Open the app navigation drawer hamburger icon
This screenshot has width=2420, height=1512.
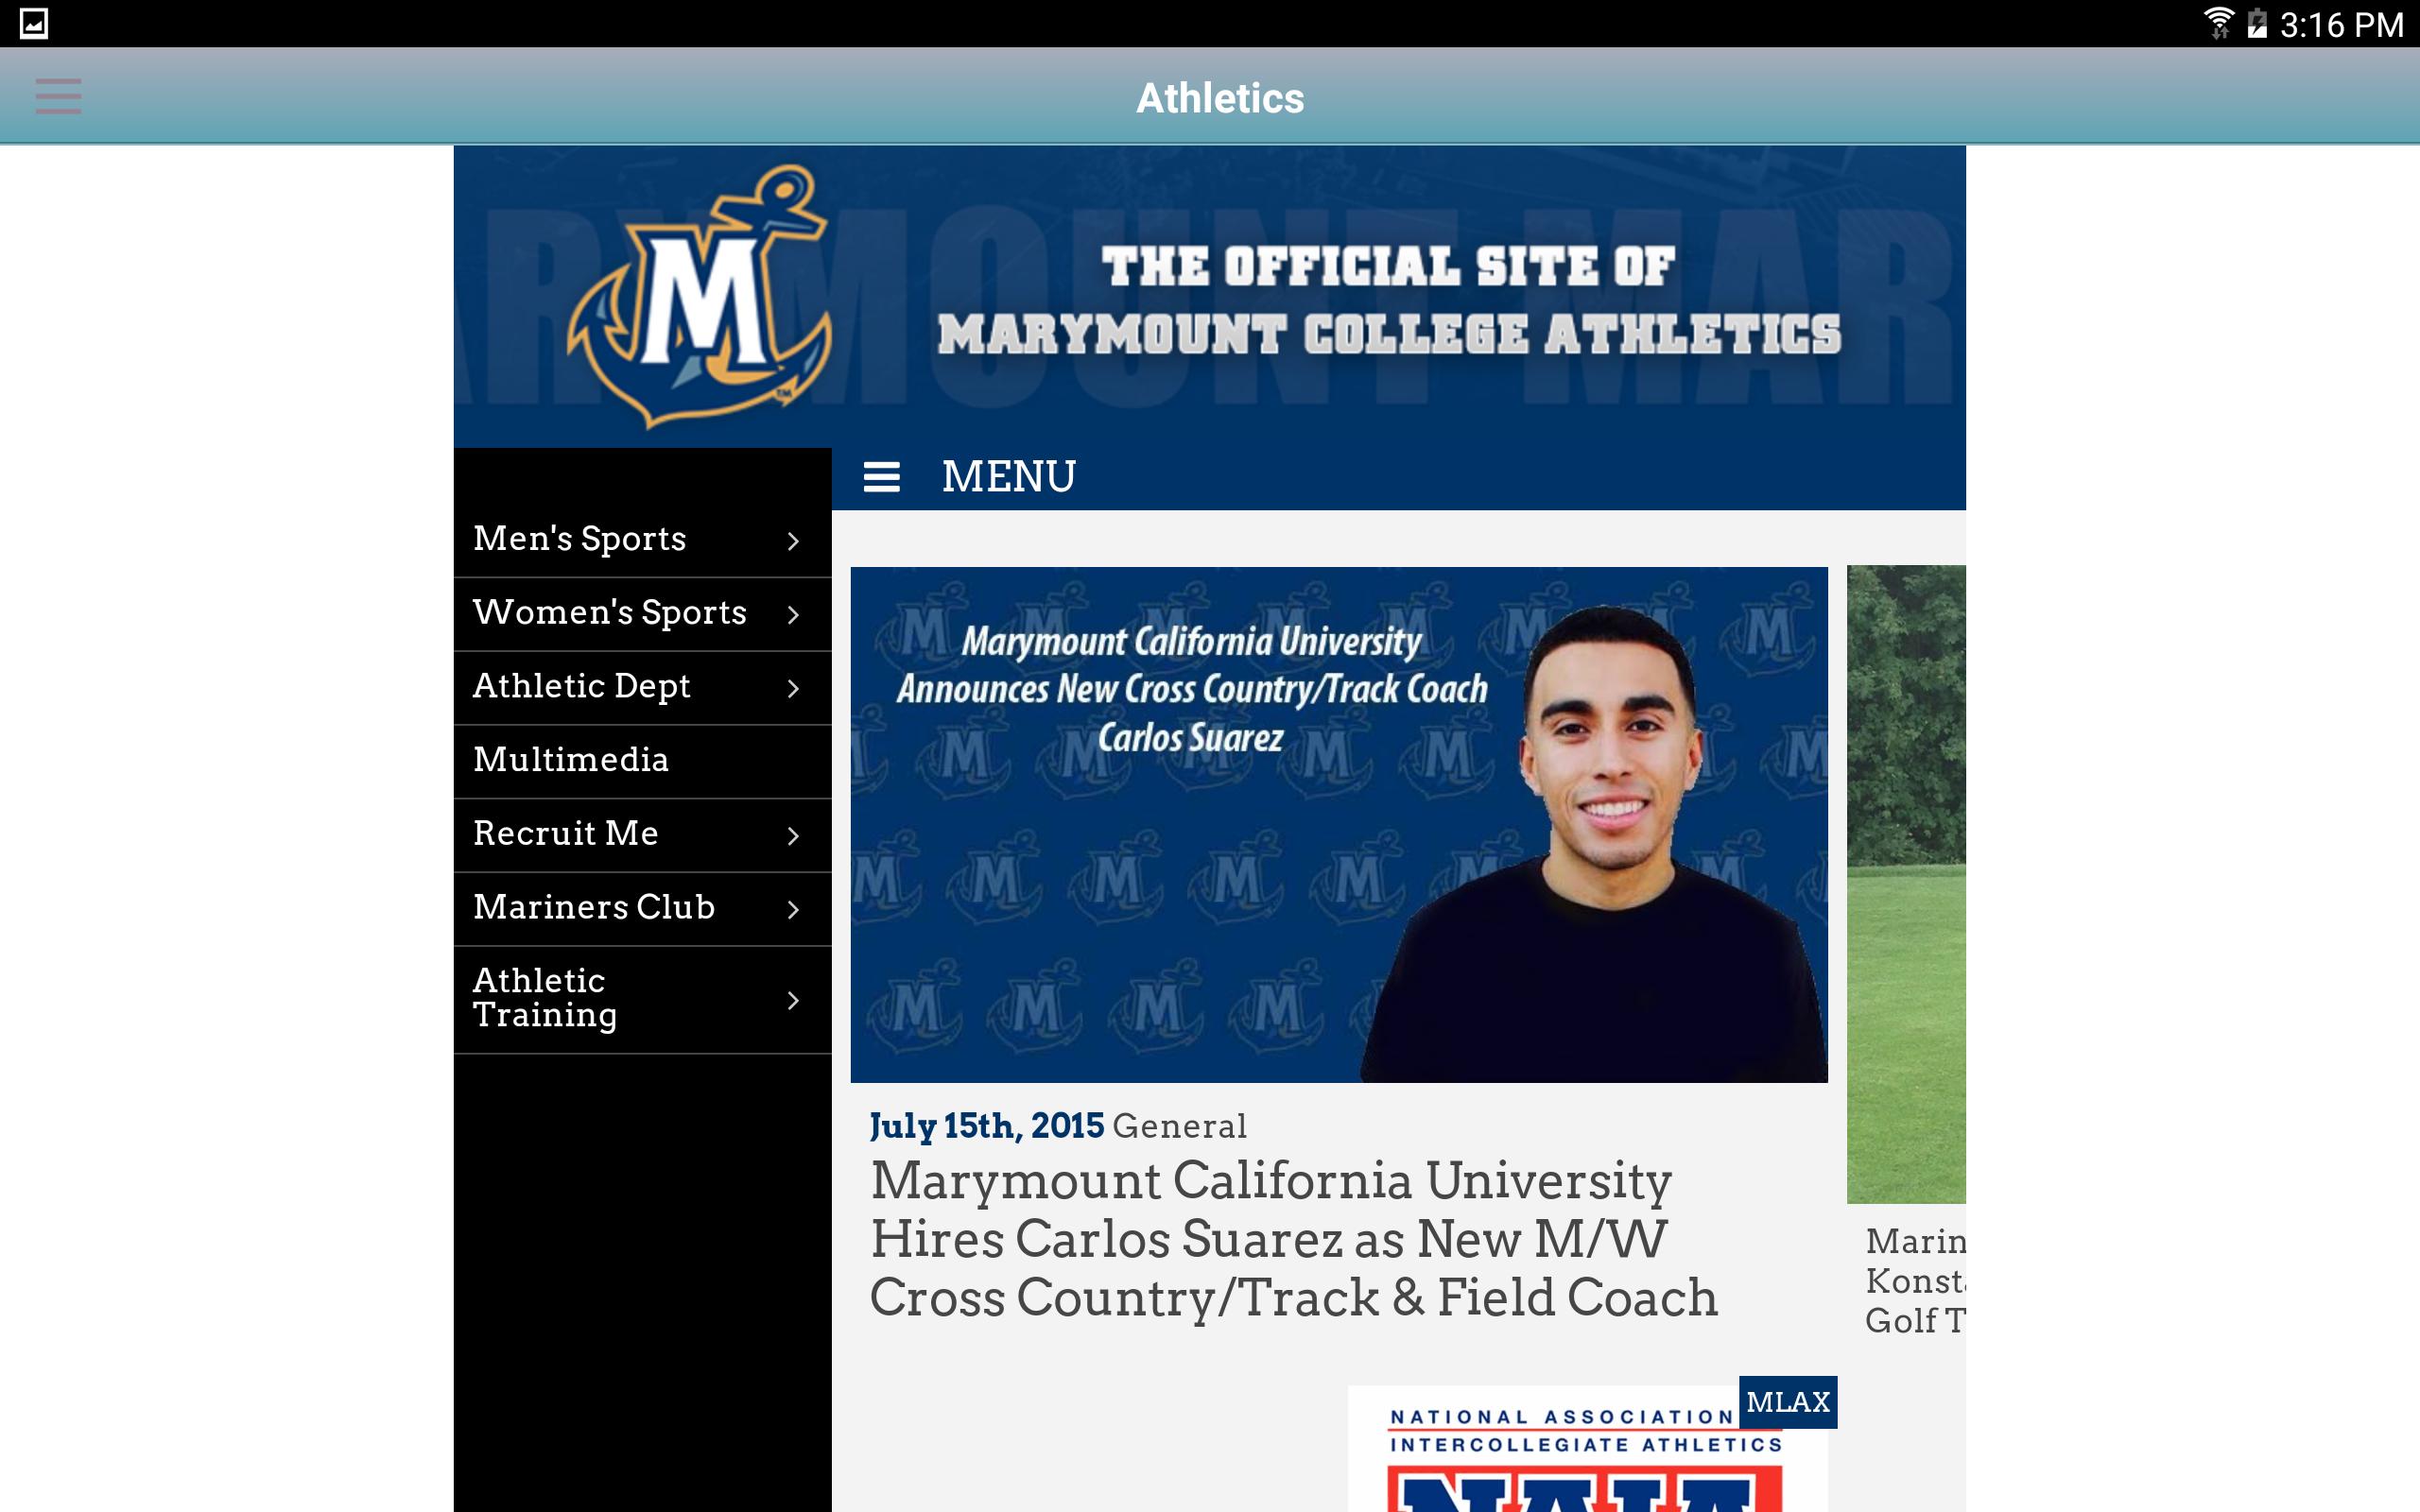tap(58, 97)
